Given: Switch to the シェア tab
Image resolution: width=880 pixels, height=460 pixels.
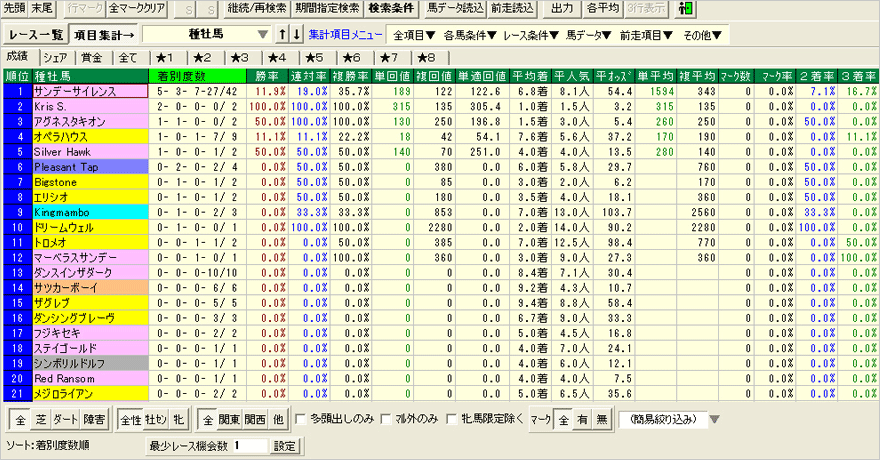Looking at the screenshot, I should (56, 58).
